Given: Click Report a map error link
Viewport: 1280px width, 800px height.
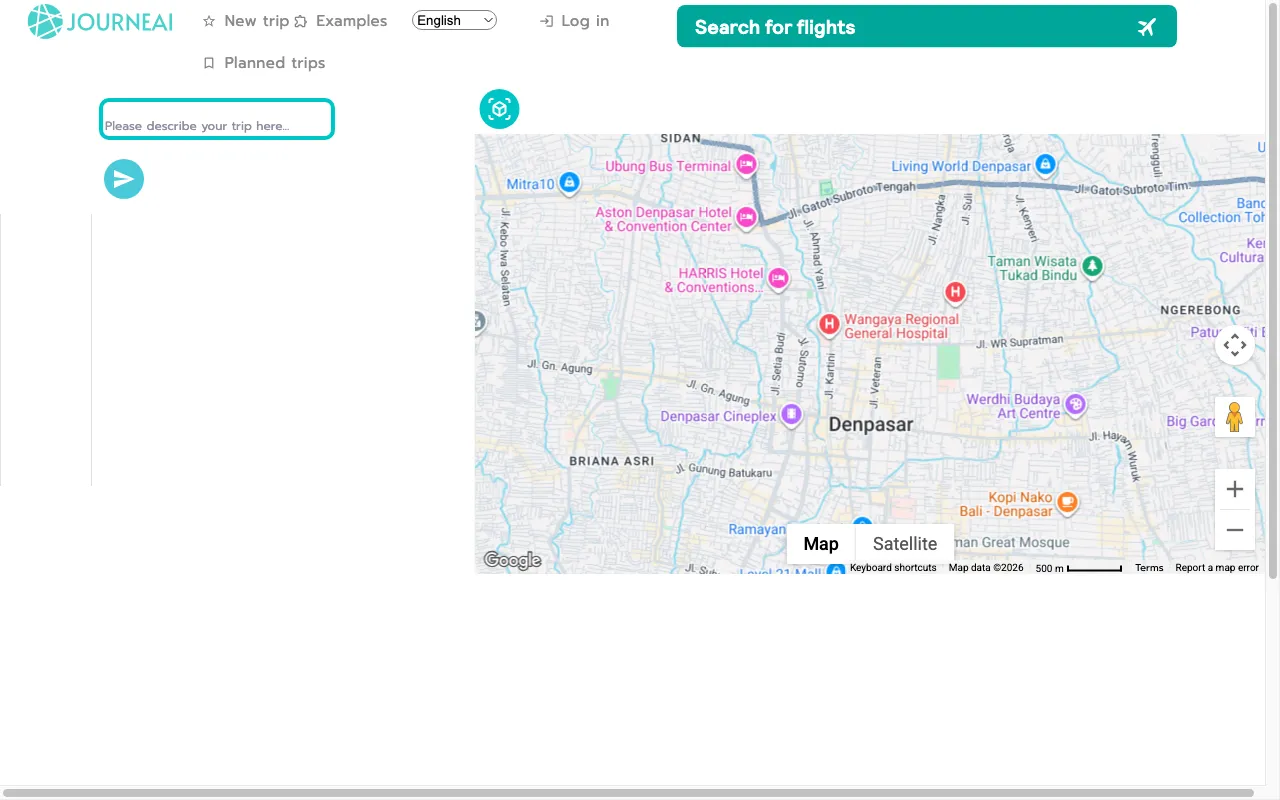Looking at the screenshot, I should [1217, 568].
